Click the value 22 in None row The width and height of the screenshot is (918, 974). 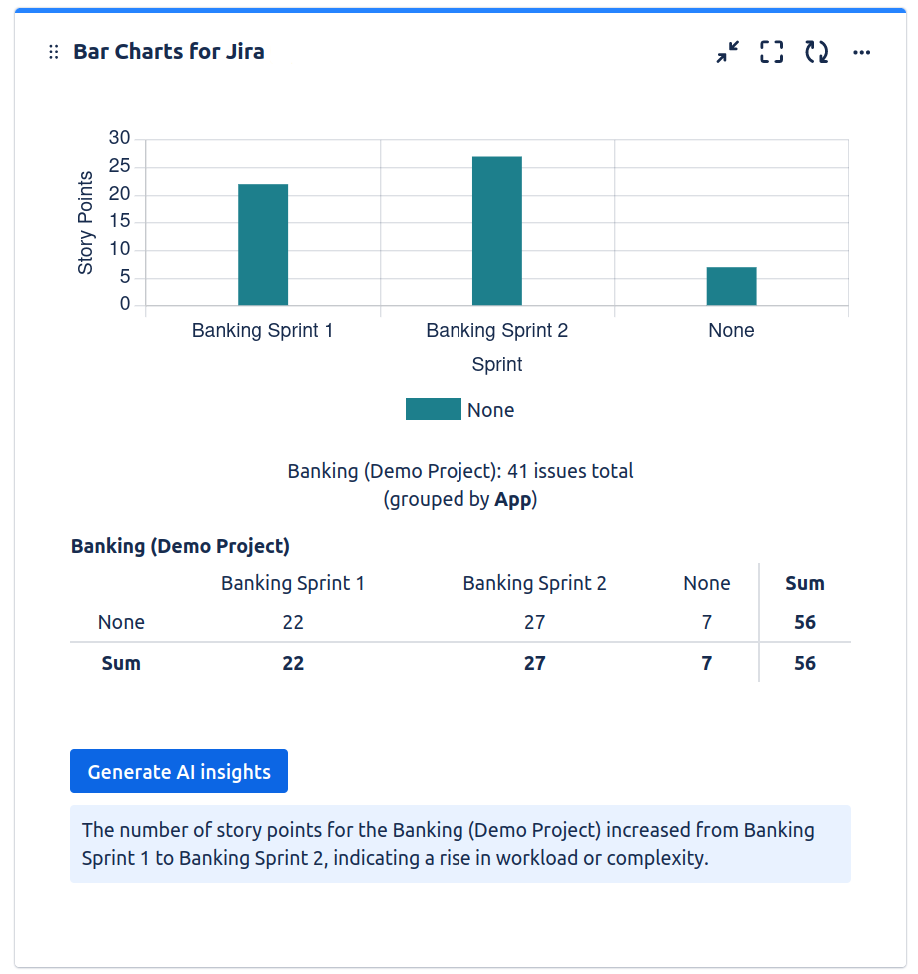point(293,622)
